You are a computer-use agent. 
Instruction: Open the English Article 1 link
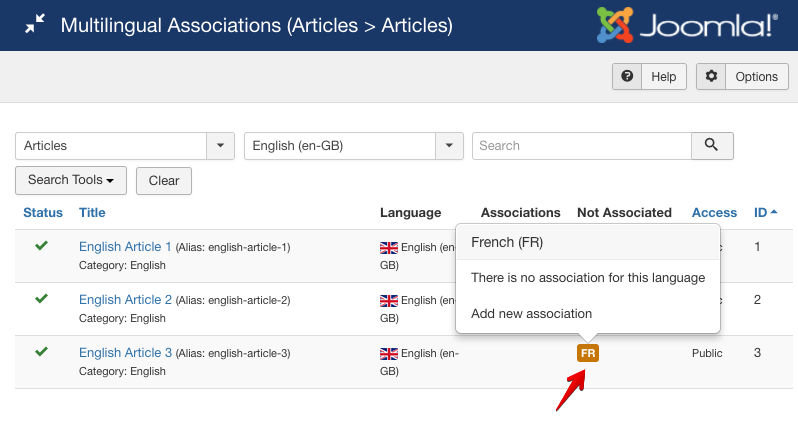(125, 246)
